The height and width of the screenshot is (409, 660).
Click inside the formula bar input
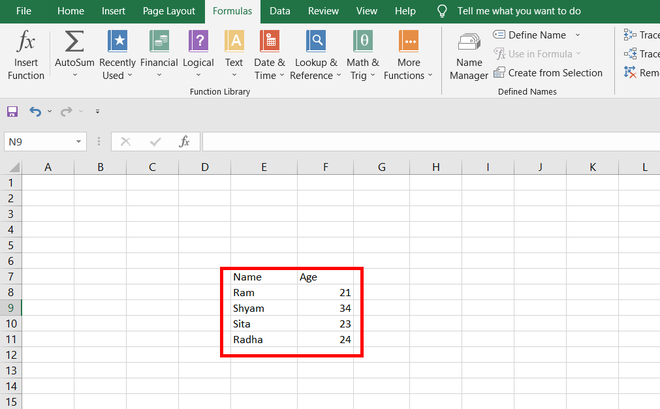[x=431, y=142]
